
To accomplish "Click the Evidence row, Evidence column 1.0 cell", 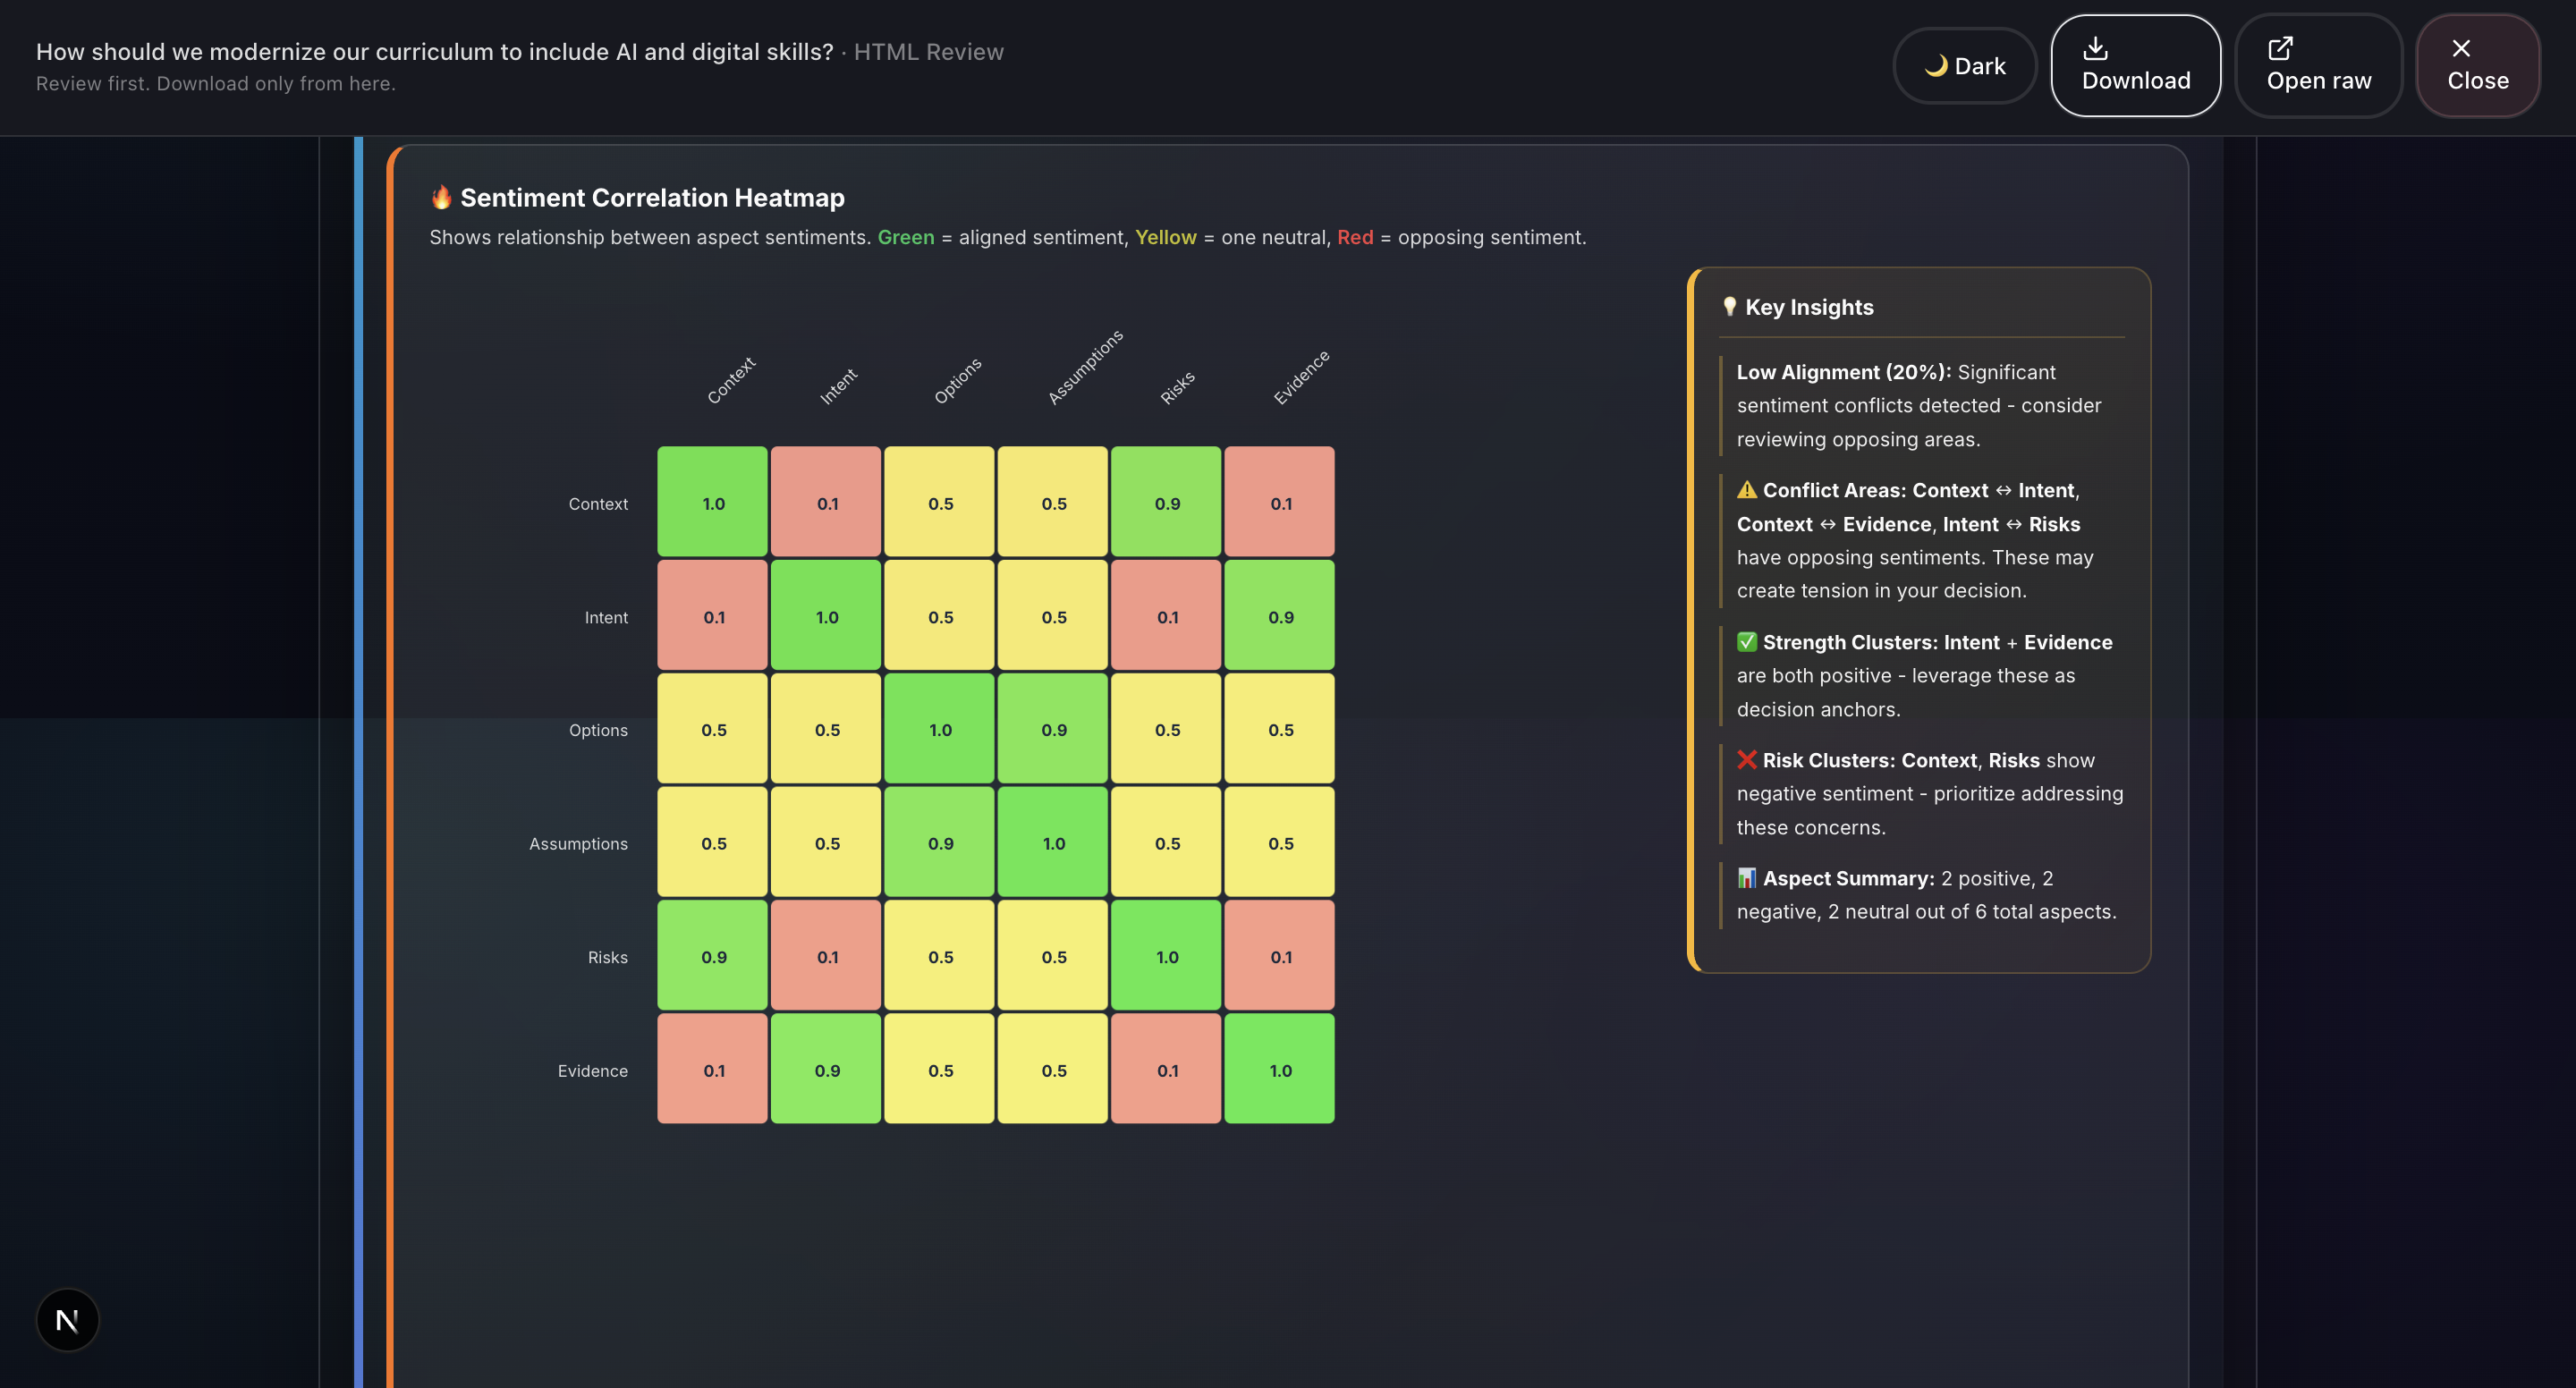I will 1279,1069.
